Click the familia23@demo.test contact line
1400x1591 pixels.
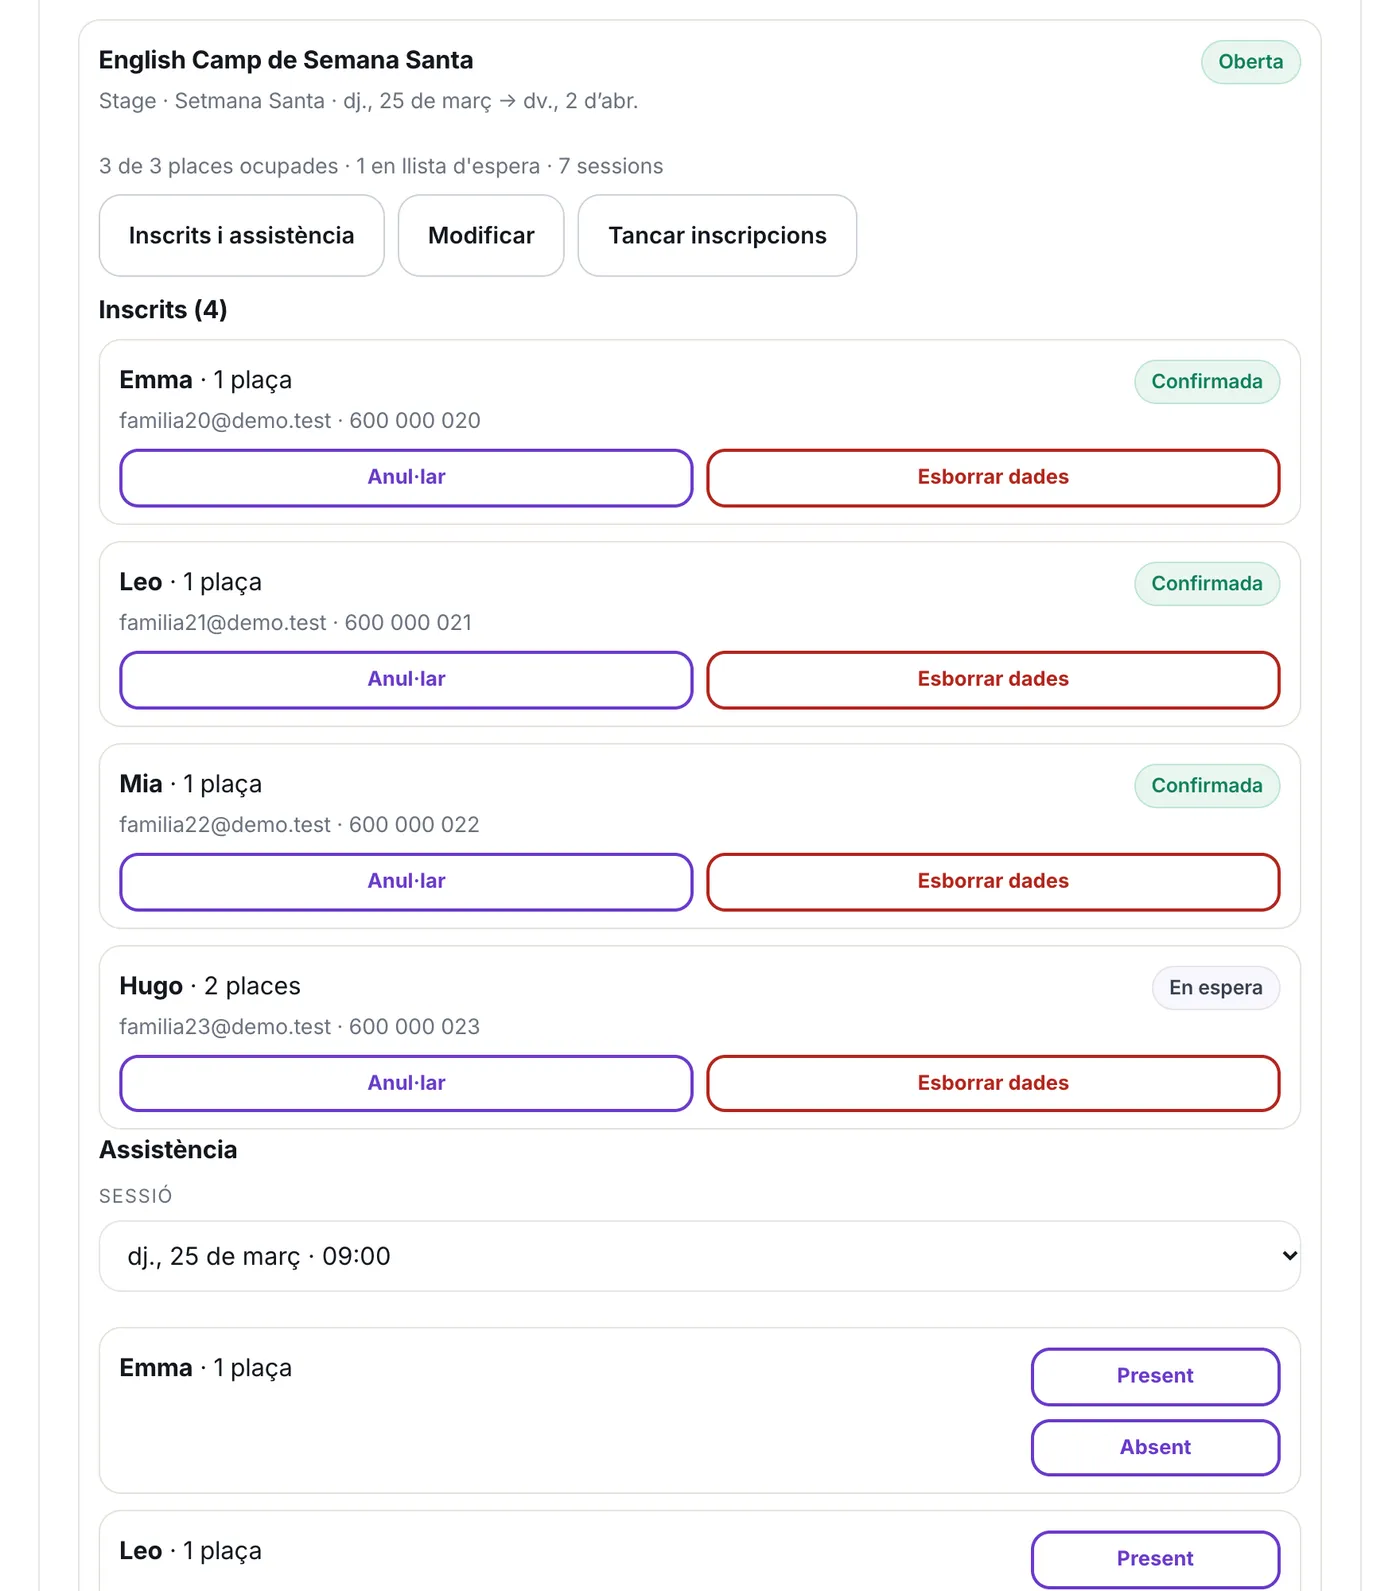click(x=299, y=1027)
